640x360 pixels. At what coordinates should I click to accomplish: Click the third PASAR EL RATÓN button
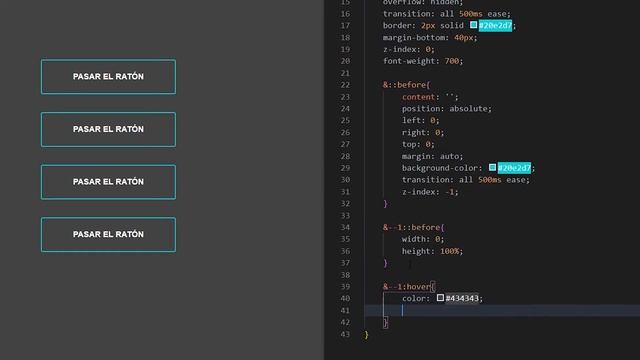(x=108, y=182)
